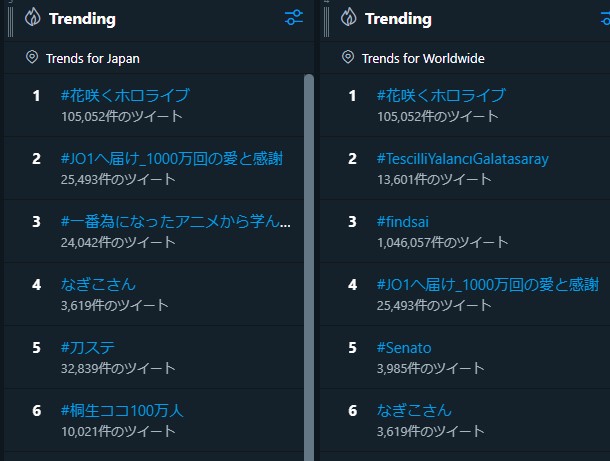Open #花咲くホロライブ in Worldwide trends
610x461 pixels.
pos(441,96)
